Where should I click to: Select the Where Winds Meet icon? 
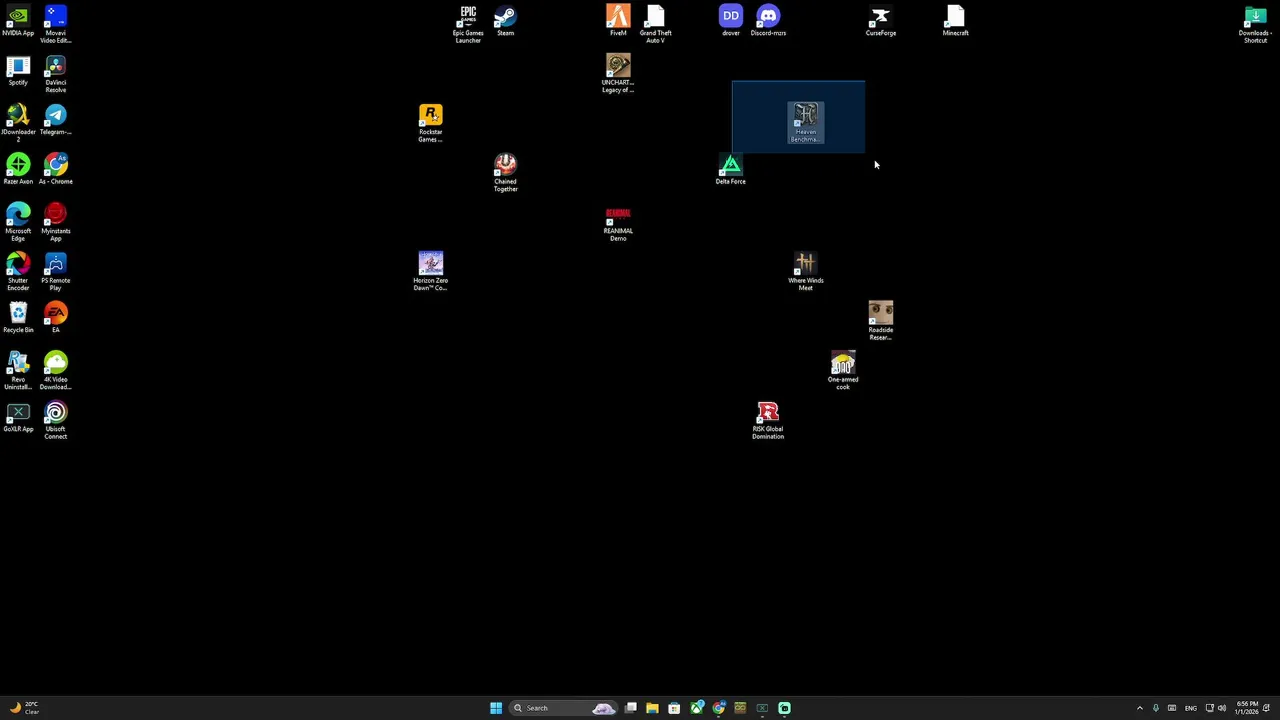point(806,272)
